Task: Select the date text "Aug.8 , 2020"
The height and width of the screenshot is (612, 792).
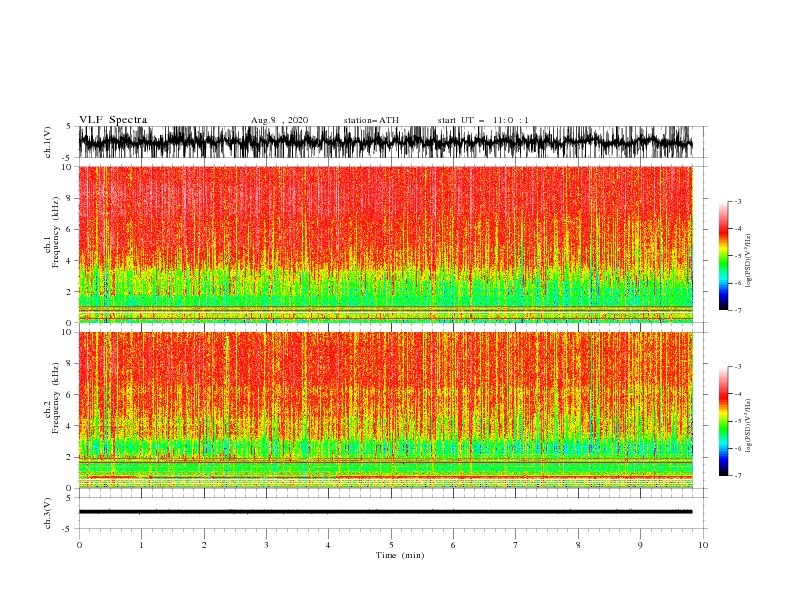Action: [x=279, y=120]
